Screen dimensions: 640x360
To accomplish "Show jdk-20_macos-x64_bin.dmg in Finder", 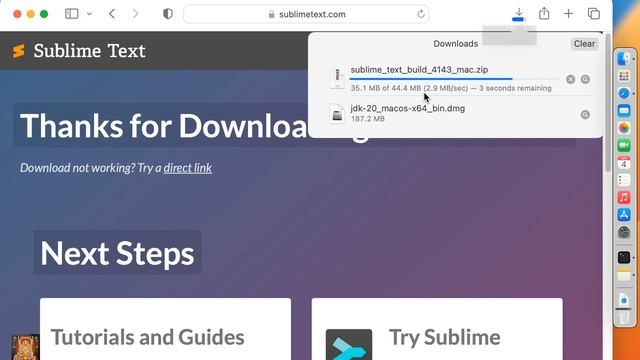I will 585,115.
